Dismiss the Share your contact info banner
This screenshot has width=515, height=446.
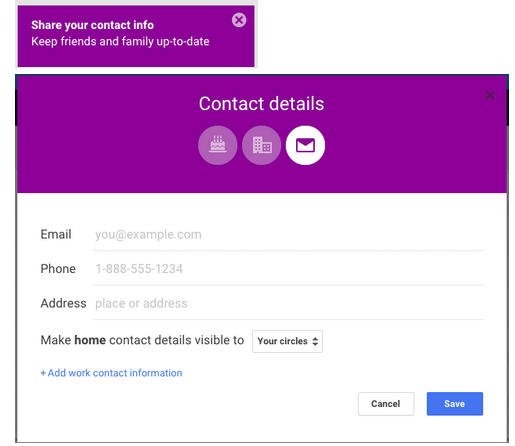239,20
